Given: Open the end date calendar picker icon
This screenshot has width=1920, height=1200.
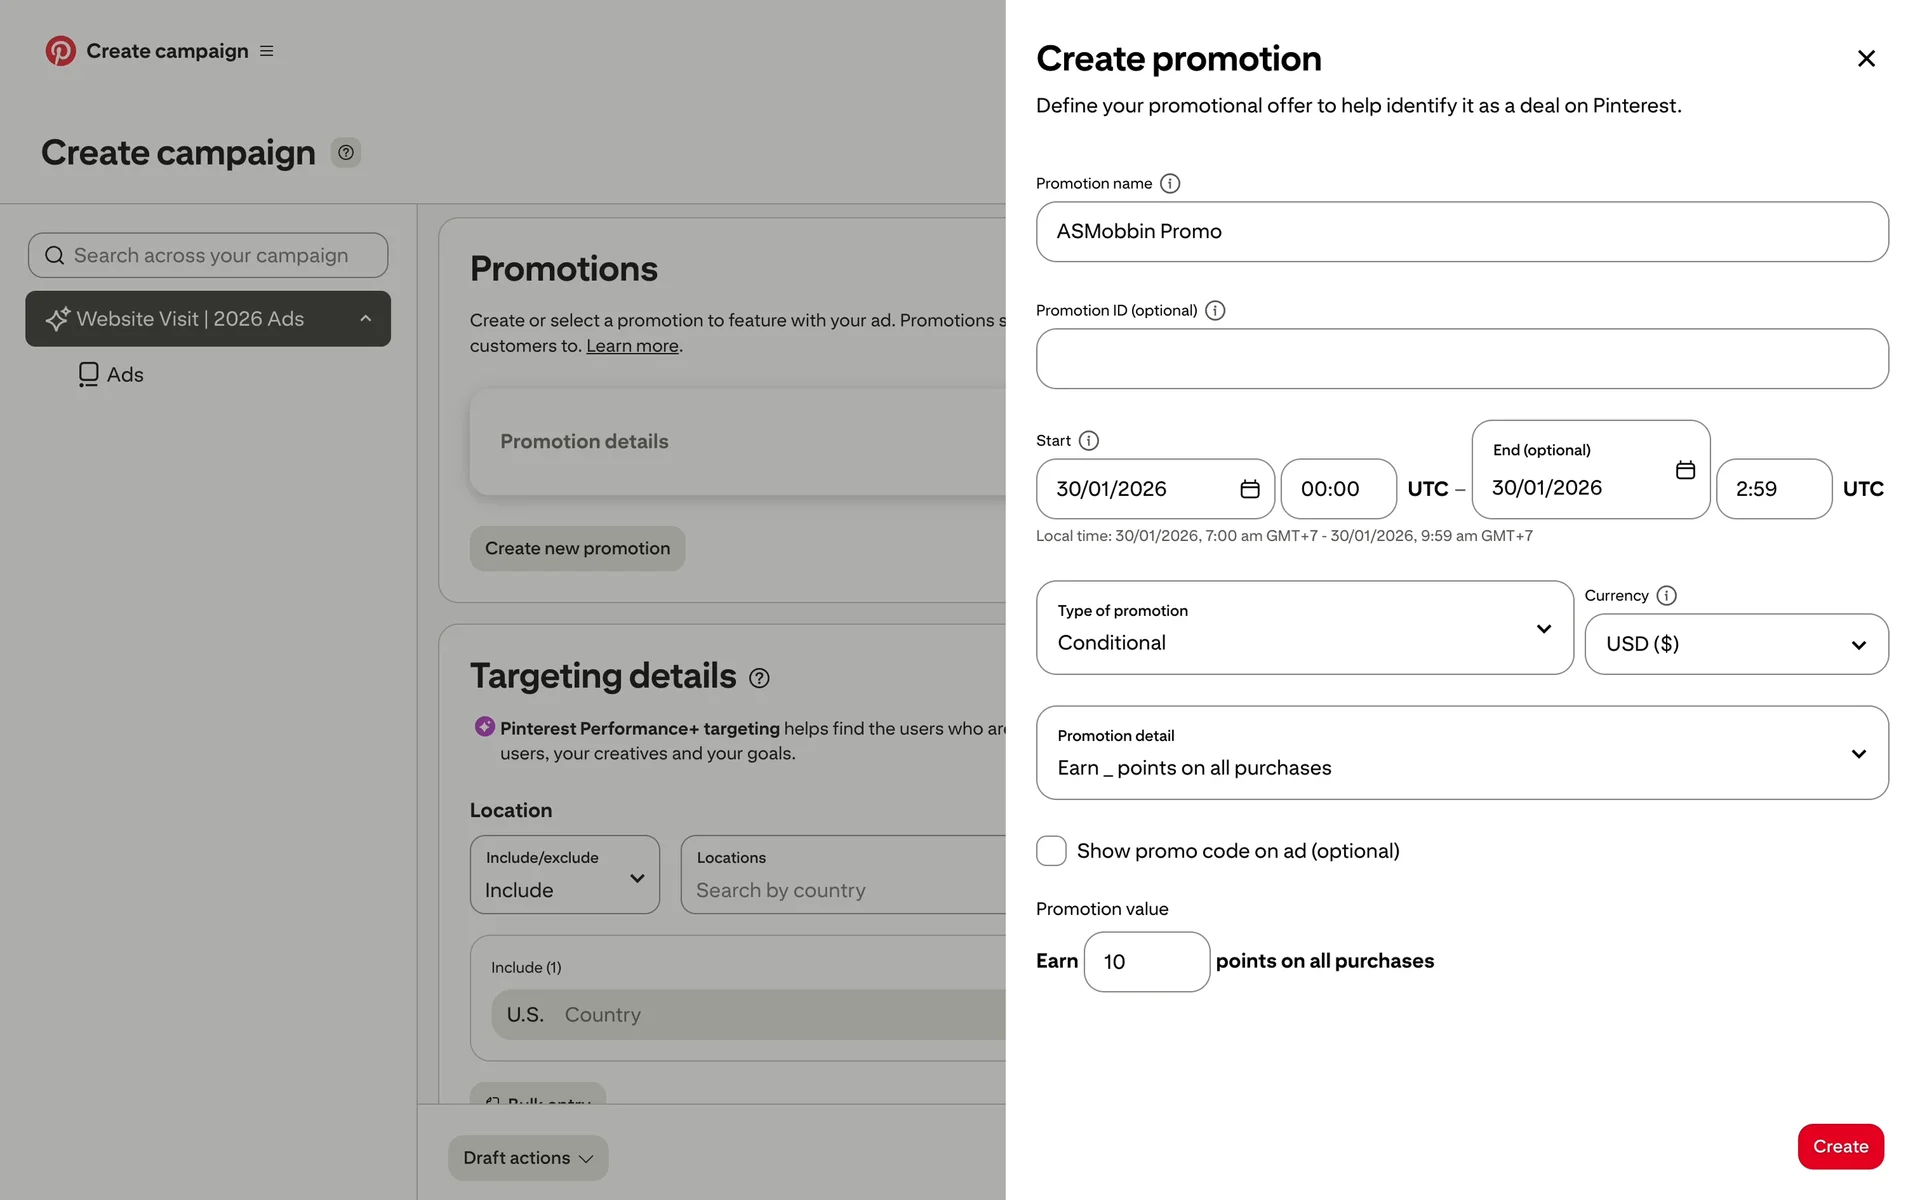Looking at the screenshot, I should tap(1685, 470).
